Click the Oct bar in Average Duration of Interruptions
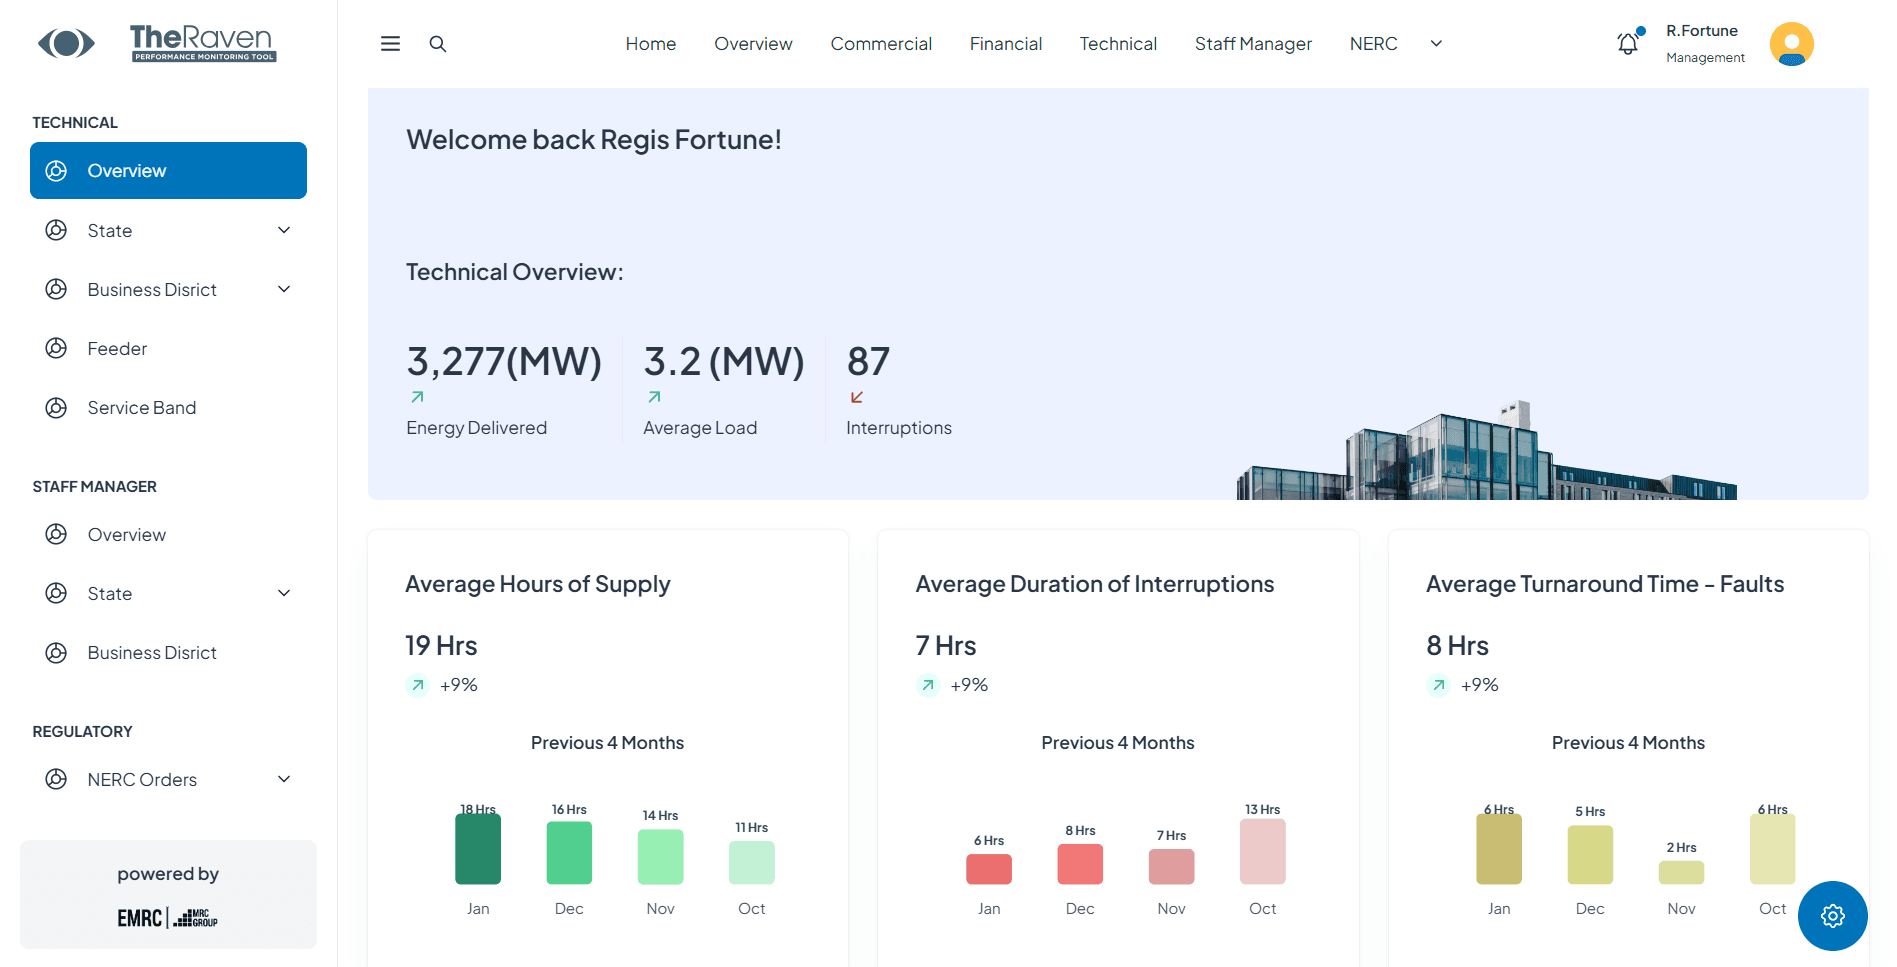1897x967 pixels. pyautogui.click(x=1261, y=850)
